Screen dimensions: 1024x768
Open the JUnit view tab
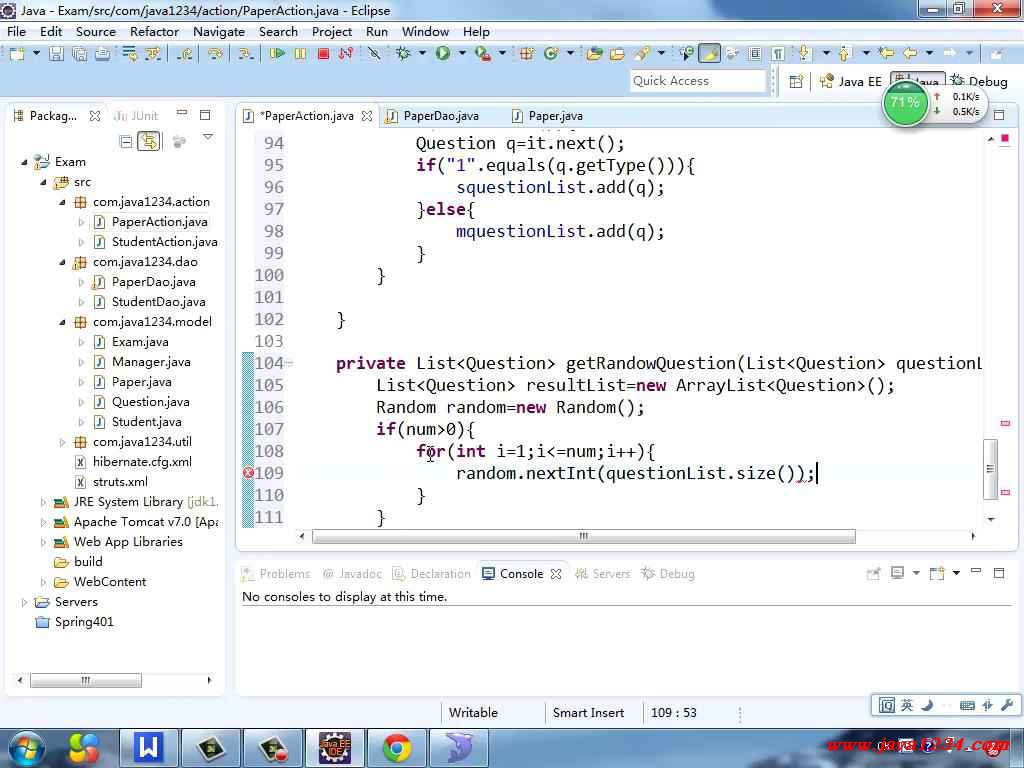coord(136,116)
